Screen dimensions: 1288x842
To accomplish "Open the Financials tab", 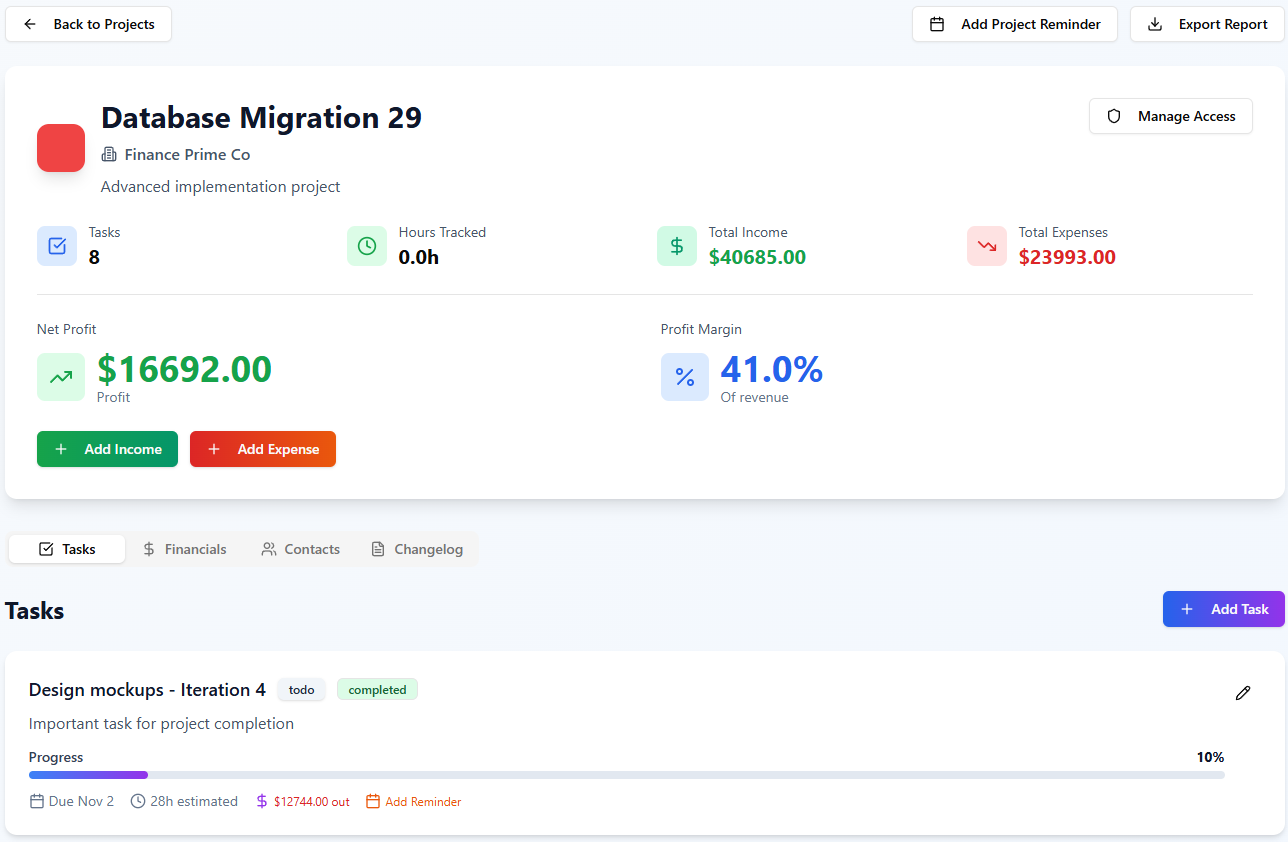I will pos(185,549).
